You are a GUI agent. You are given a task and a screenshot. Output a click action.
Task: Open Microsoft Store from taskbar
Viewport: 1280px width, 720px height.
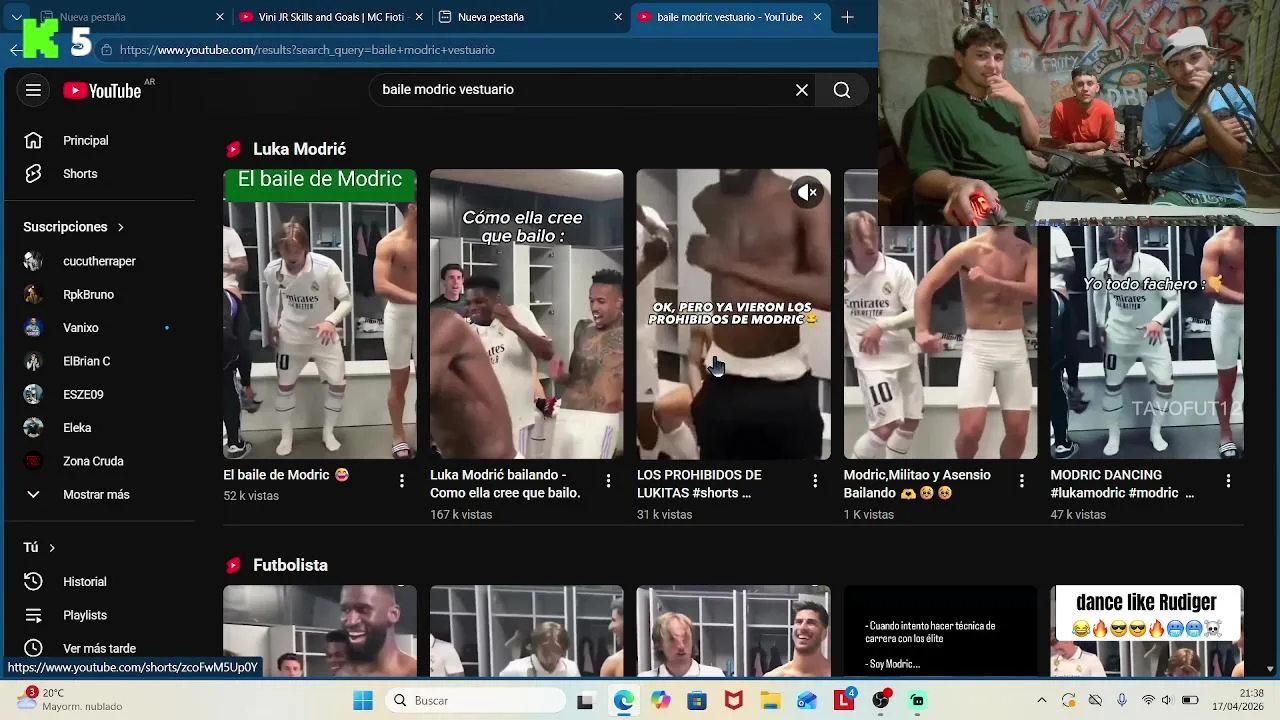697,701
